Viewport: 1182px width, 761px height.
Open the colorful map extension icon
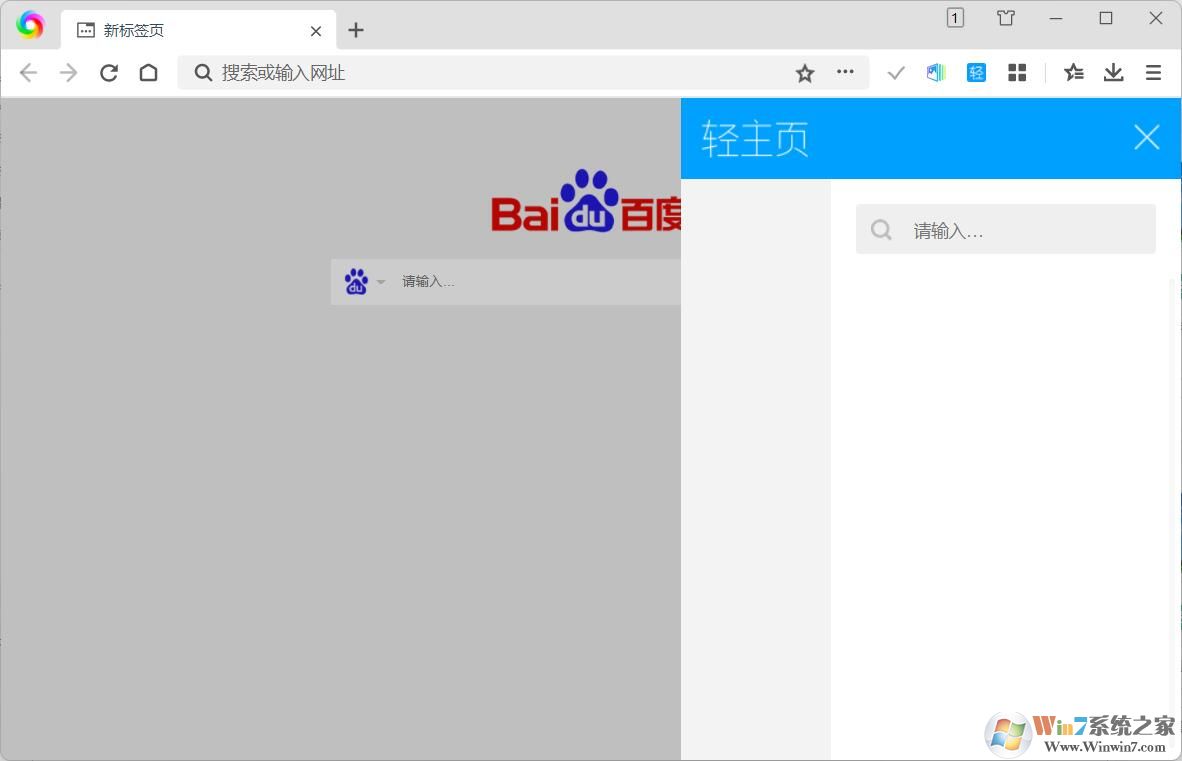[935, 72]
